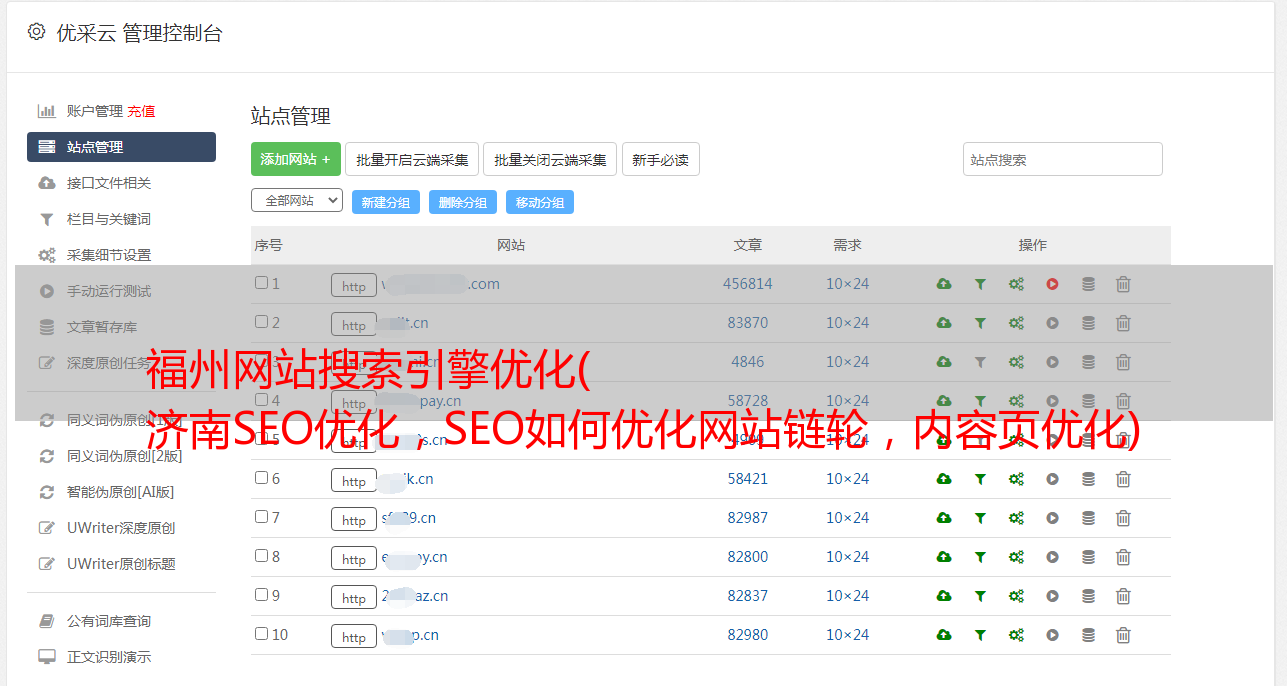The image size is (1287, 686).
Task: Click the cloud upload icon in row 6
Action: point(944,479)
